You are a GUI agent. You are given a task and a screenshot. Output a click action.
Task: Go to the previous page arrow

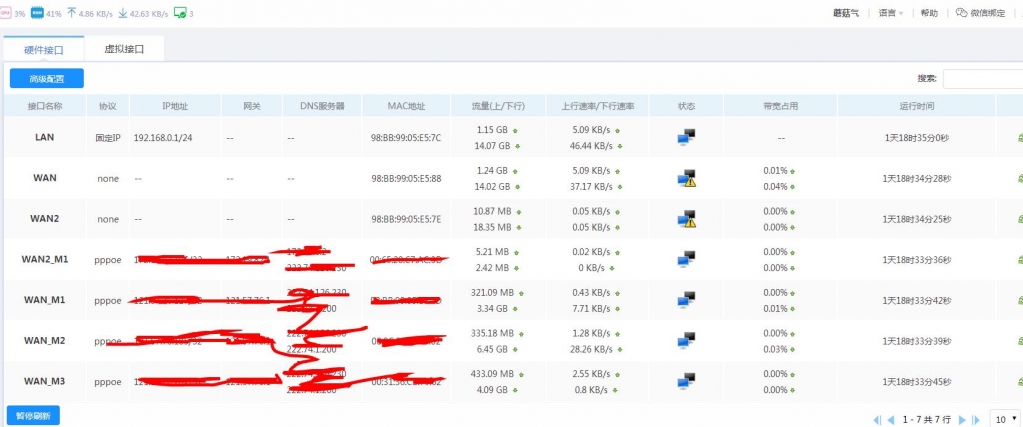891,419
